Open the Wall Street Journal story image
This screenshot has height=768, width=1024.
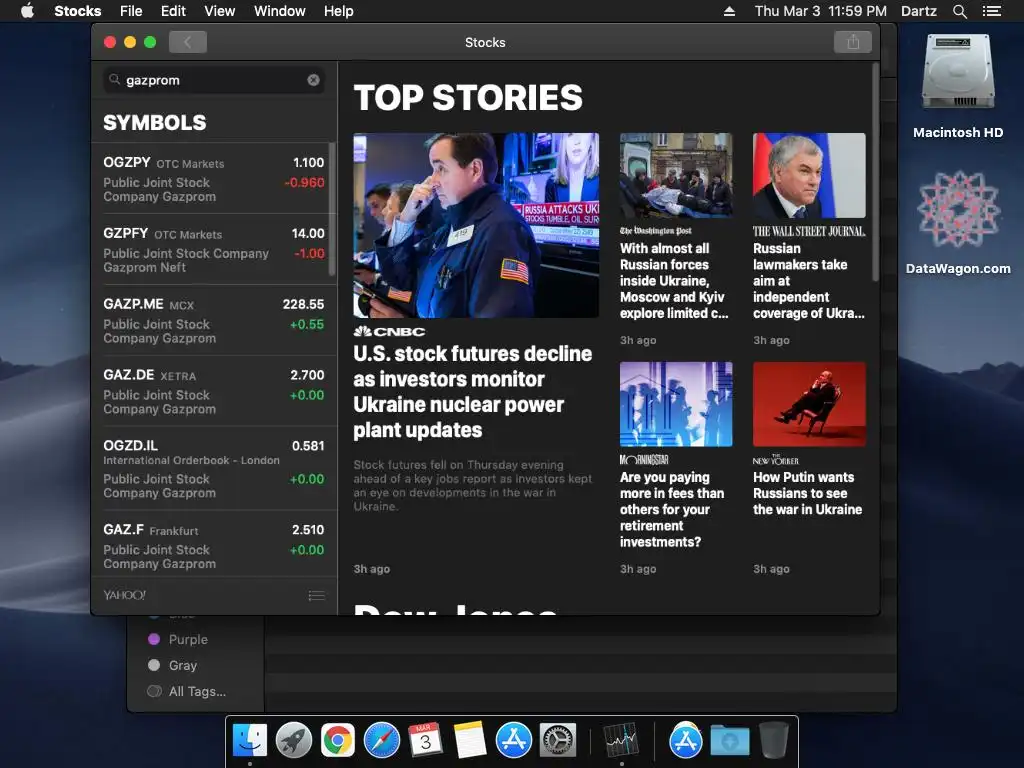(x=809, y=176)
